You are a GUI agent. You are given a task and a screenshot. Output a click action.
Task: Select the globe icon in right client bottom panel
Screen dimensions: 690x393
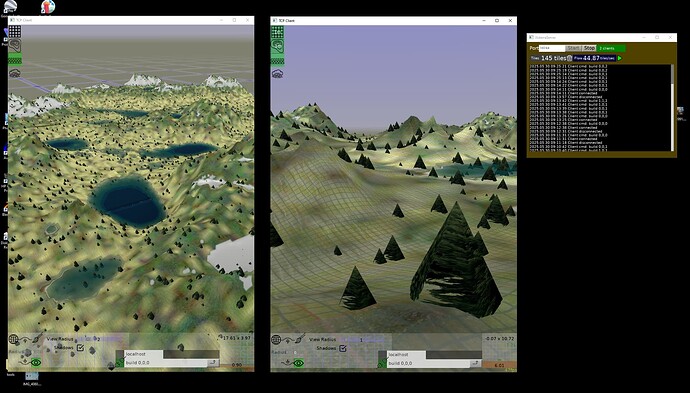(276, 339)
